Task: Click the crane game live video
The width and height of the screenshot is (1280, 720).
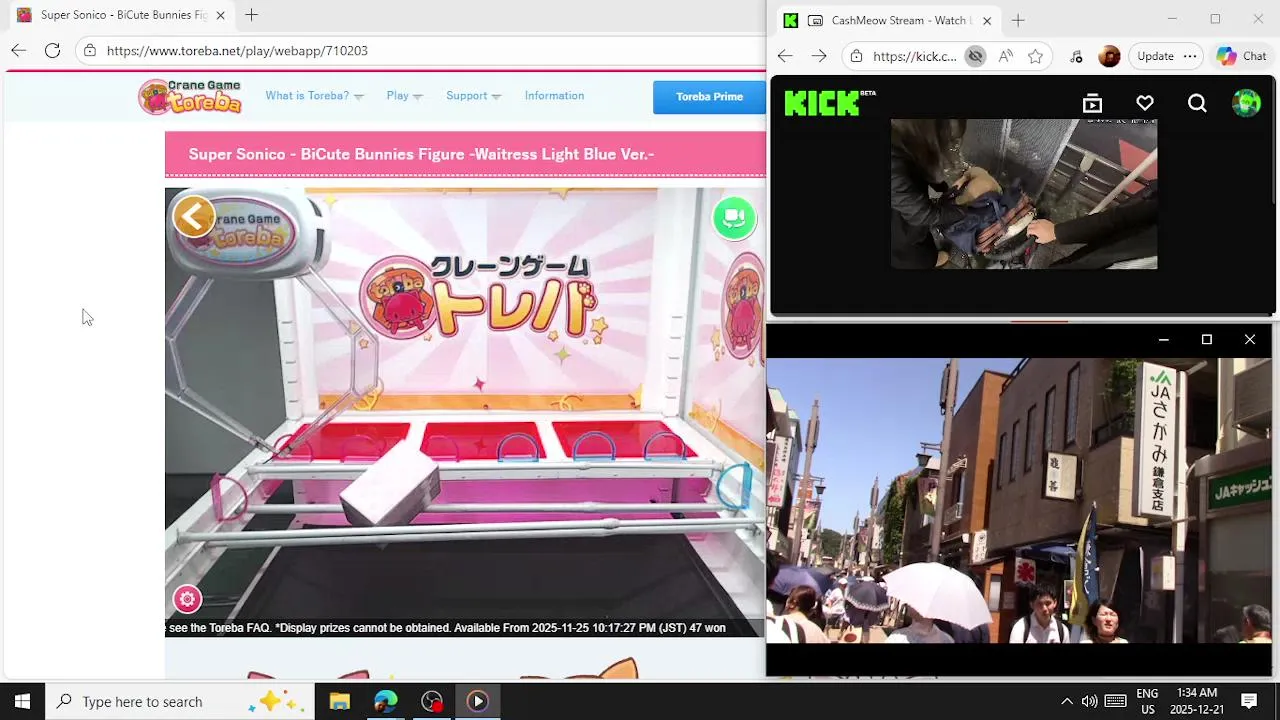Action: coord(465,410)
